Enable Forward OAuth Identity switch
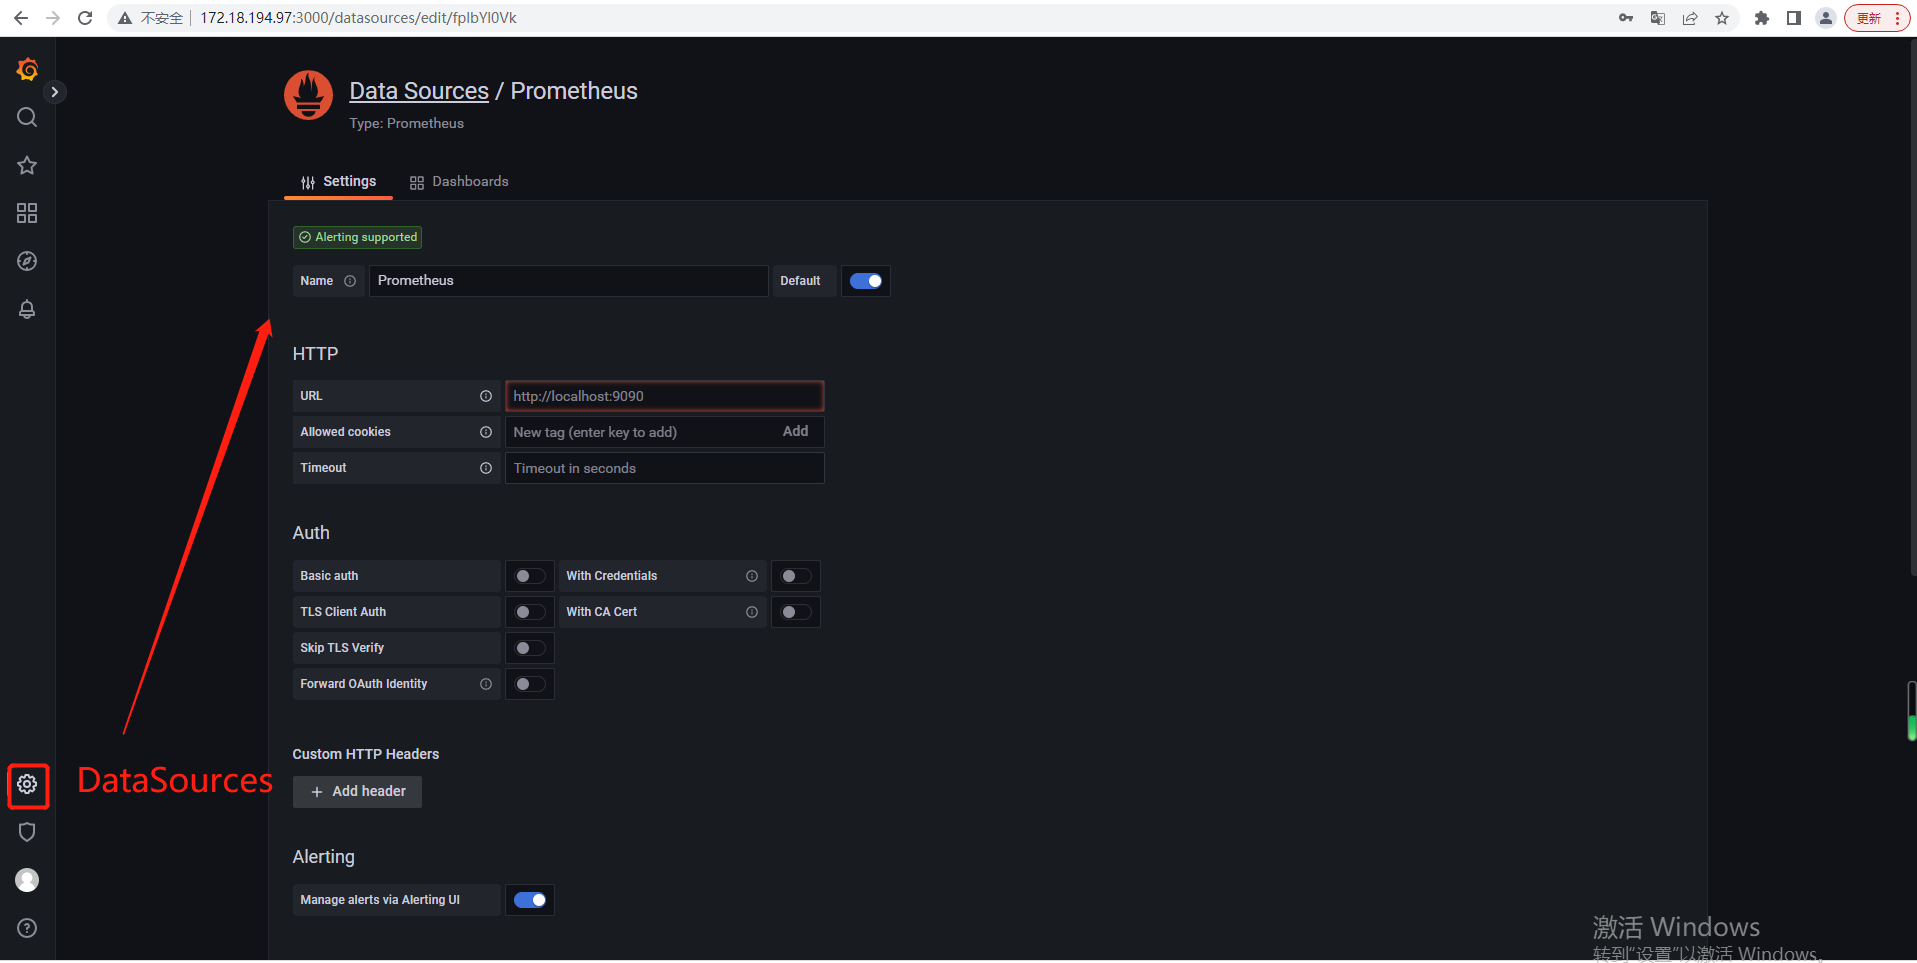The width and height of the screenshot is (1917, 963). click(x=530, y=684)
